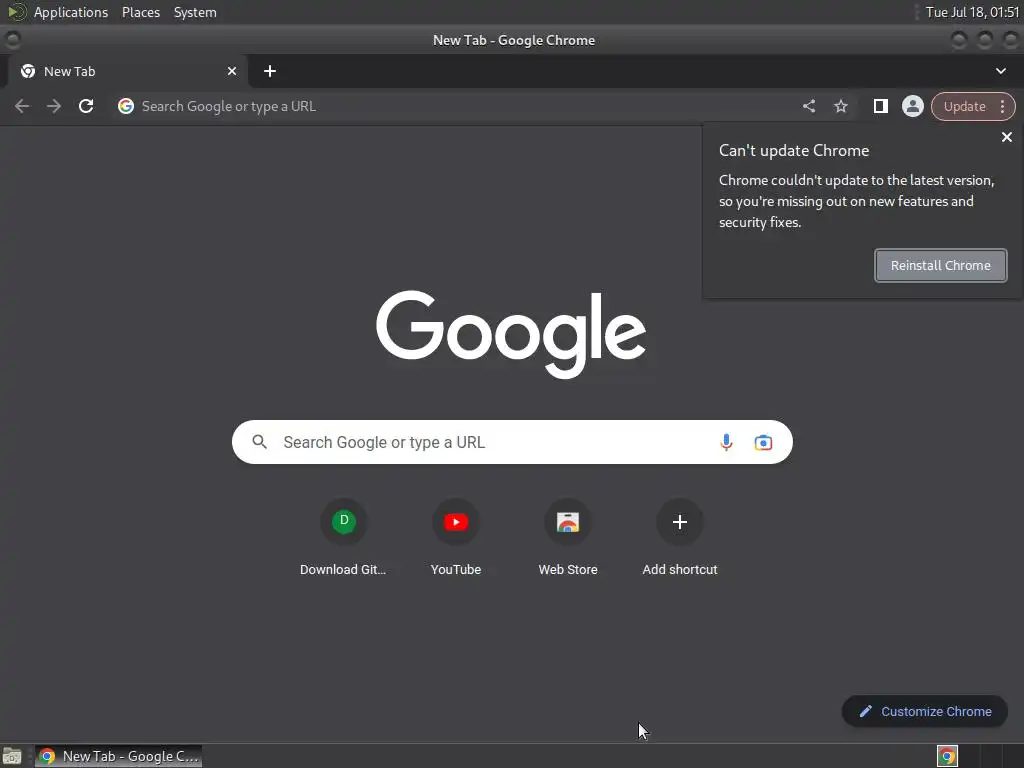Reload the page
This screenshot has height=768, width=1024.
tap(86, 106)
